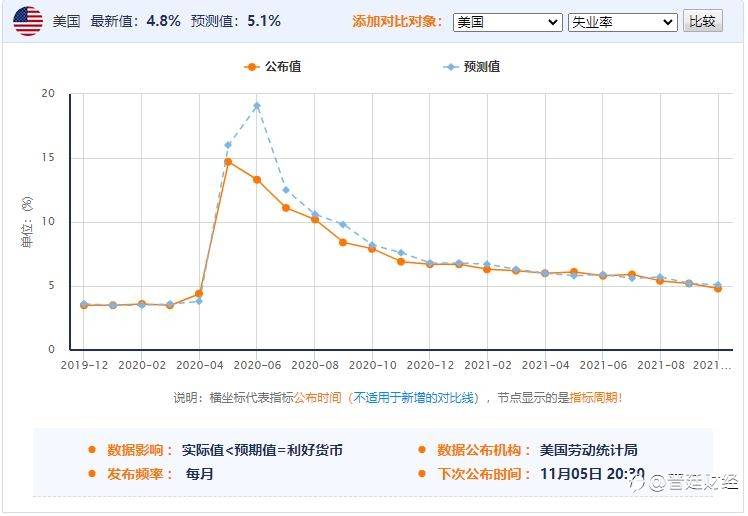
Task: Click the 公布时间 highlighted note text
Action: (x=318, y=397)
